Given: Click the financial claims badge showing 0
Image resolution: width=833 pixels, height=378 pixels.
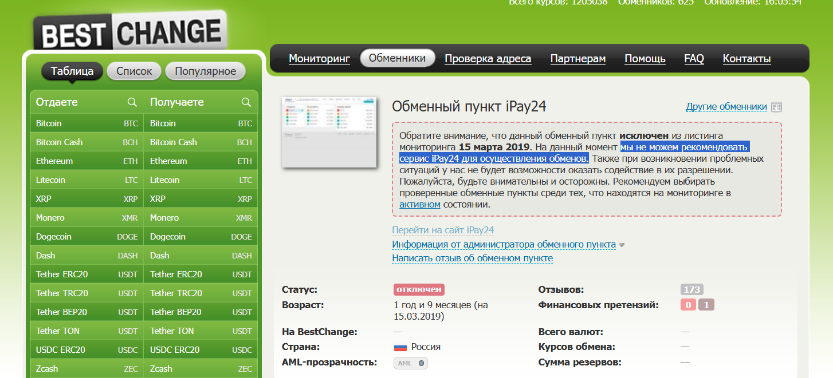Looking at the screenshot, I should (688, 305).
